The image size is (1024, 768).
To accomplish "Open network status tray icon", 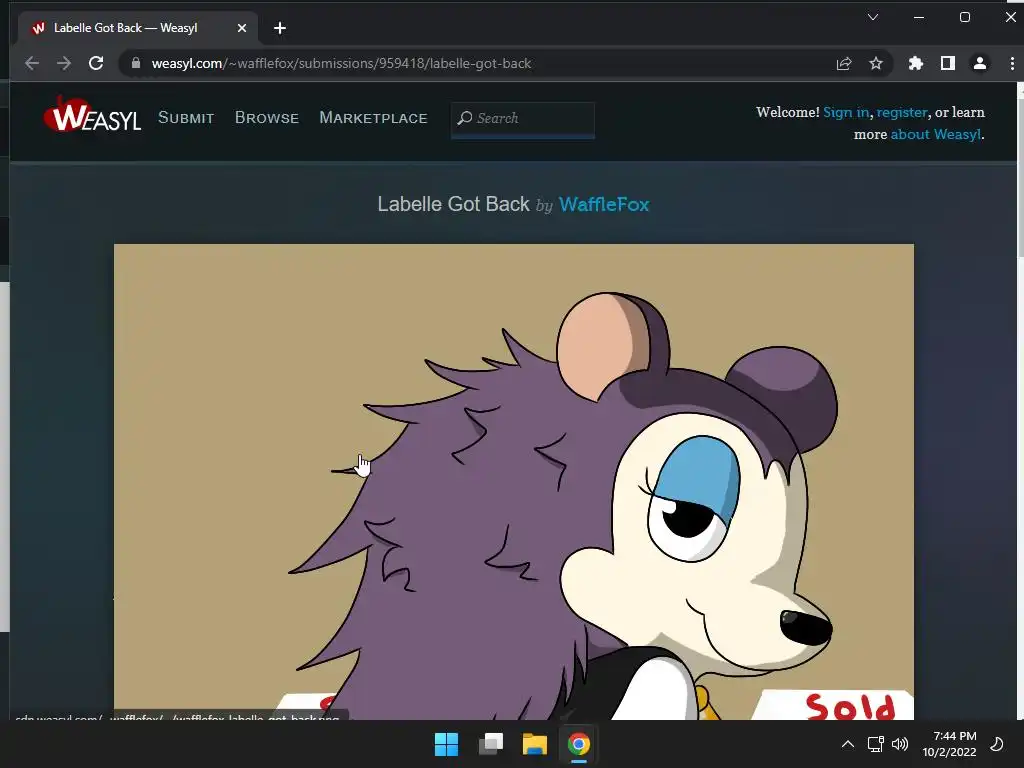I will tap(875, 744).
